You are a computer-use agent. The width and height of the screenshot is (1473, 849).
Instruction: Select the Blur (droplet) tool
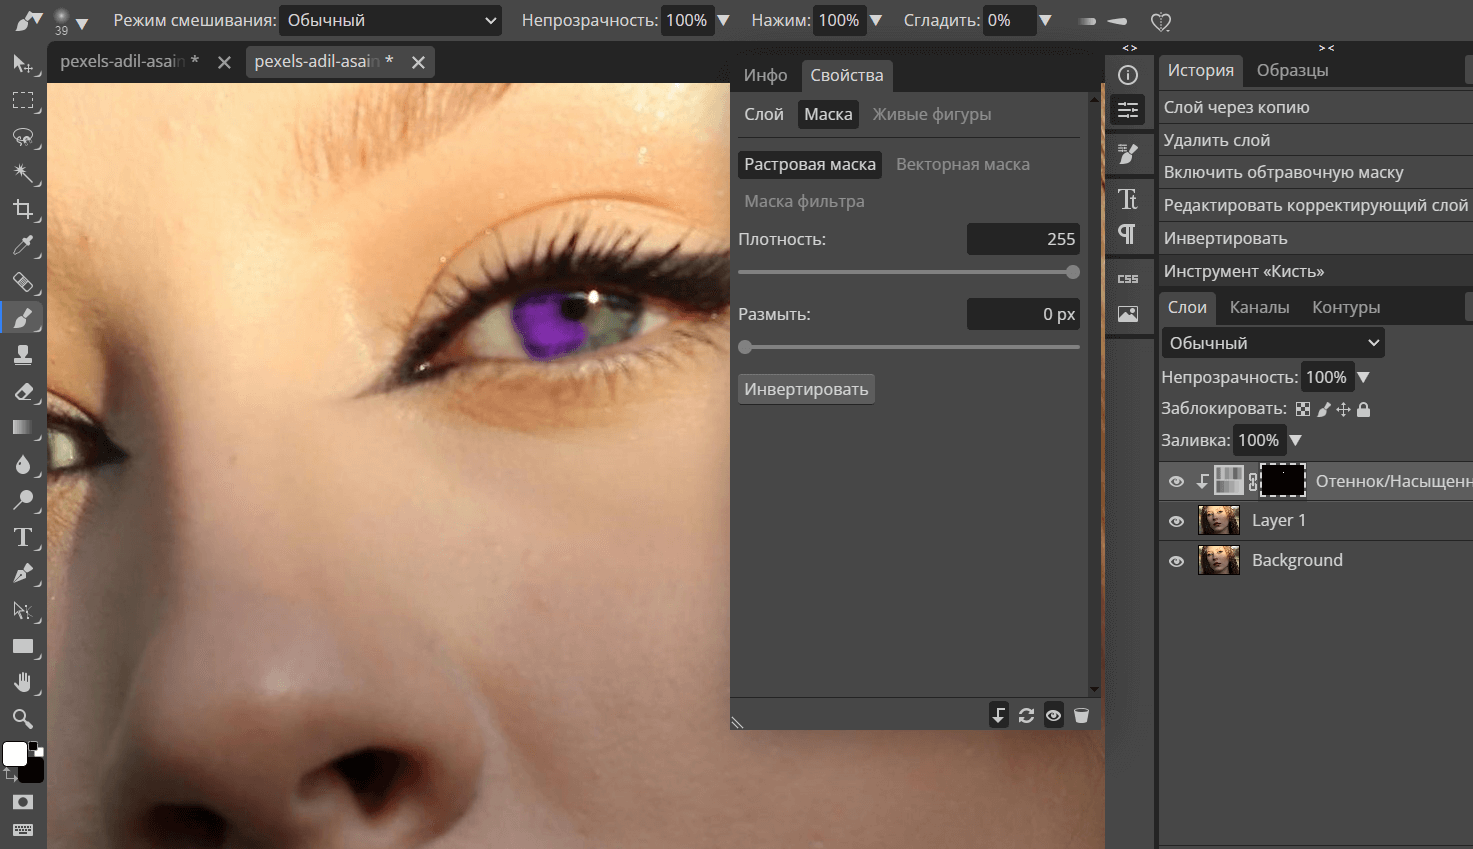[x=22, y=464]
